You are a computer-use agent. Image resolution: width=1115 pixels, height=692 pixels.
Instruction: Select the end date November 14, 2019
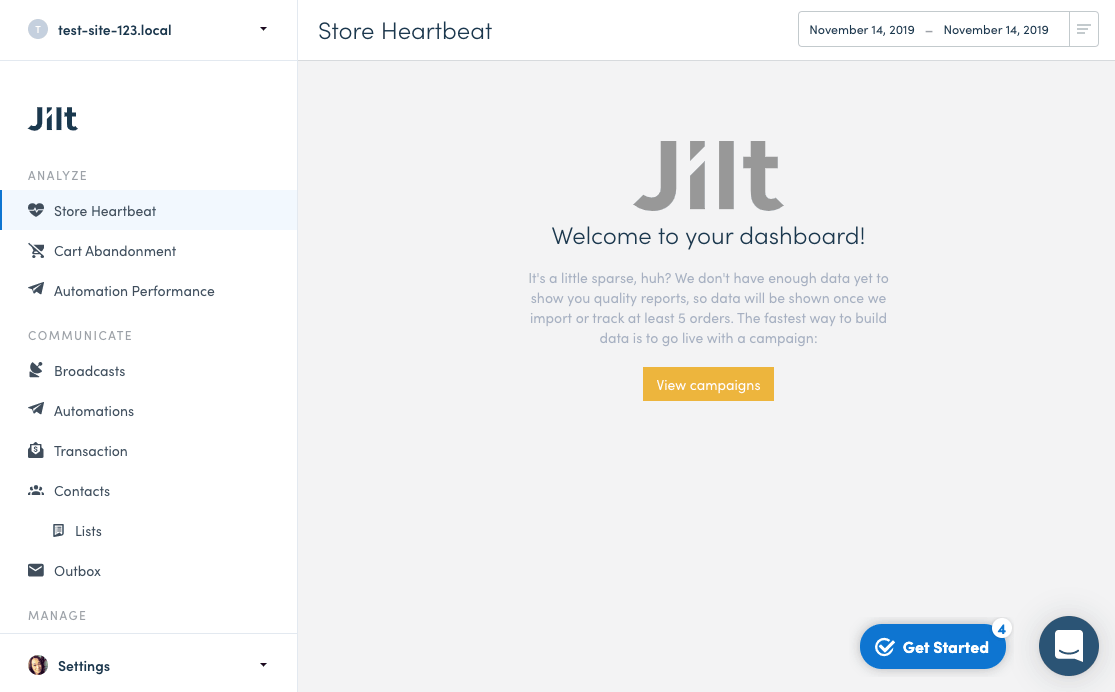pos(996,30)
